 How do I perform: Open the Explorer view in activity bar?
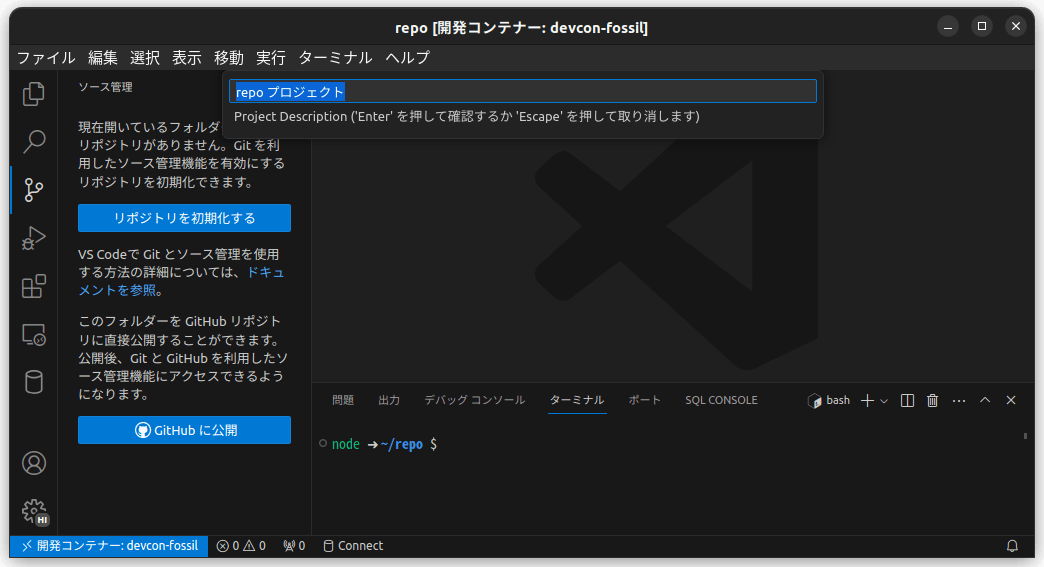coord(33,94)
